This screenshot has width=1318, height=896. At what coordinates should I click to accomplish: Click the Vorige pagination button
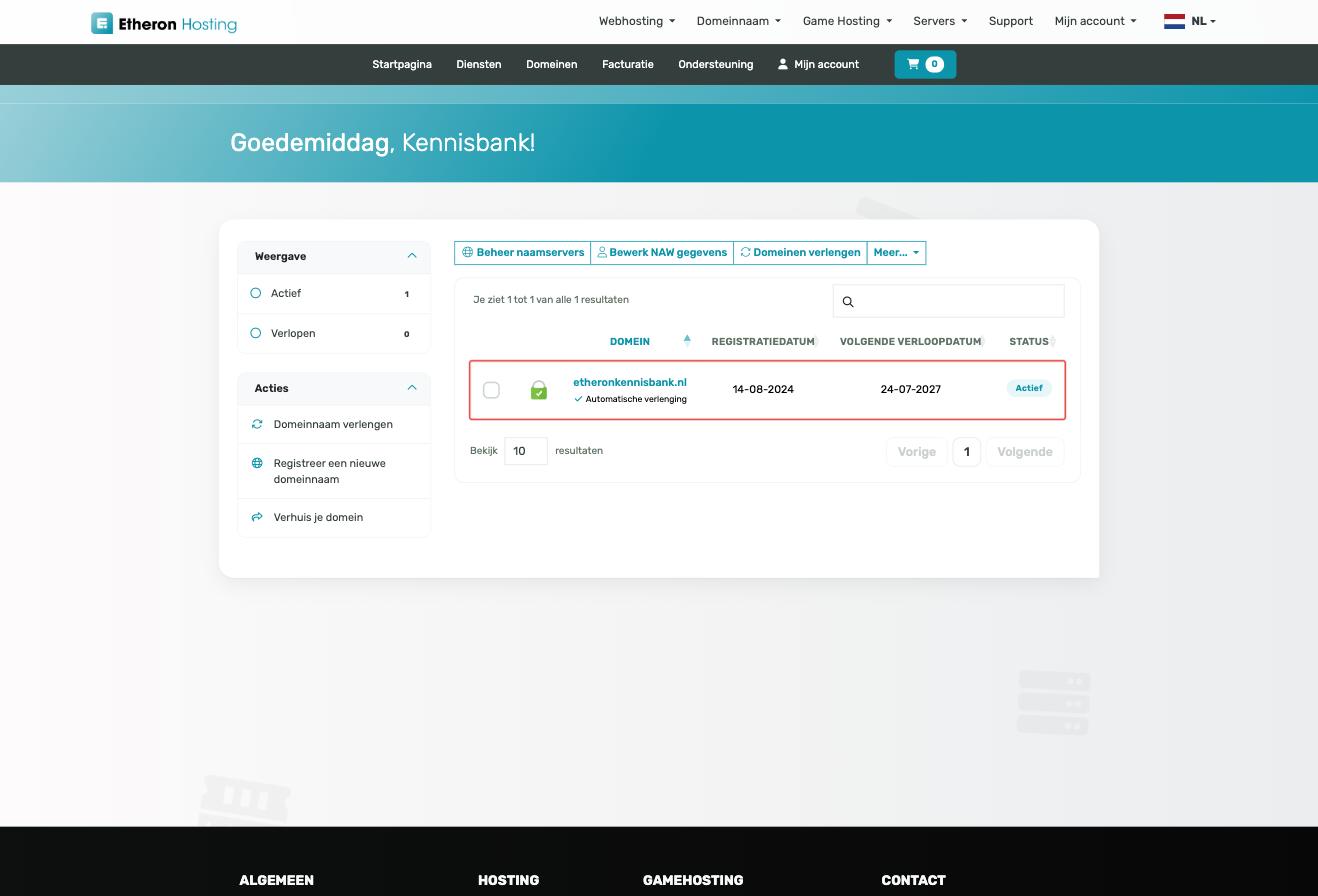coord(917,452)
